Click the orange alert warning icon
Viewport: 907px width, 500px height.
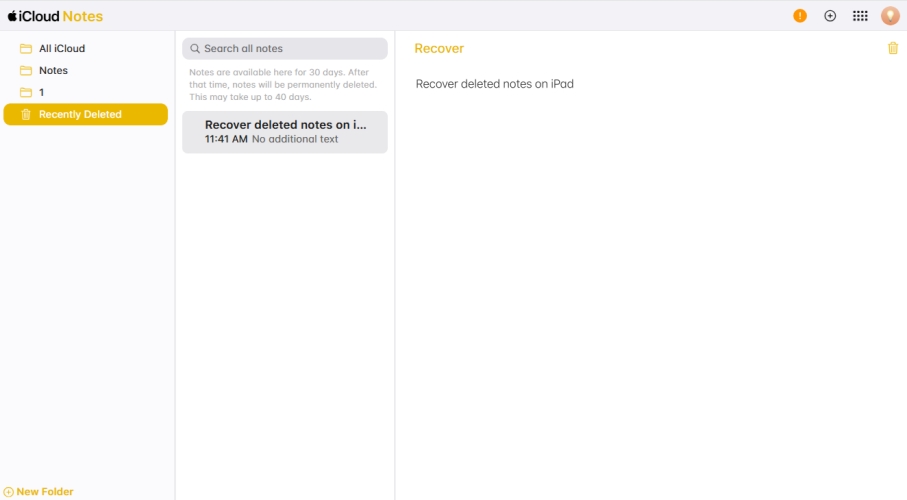point(800,16)
